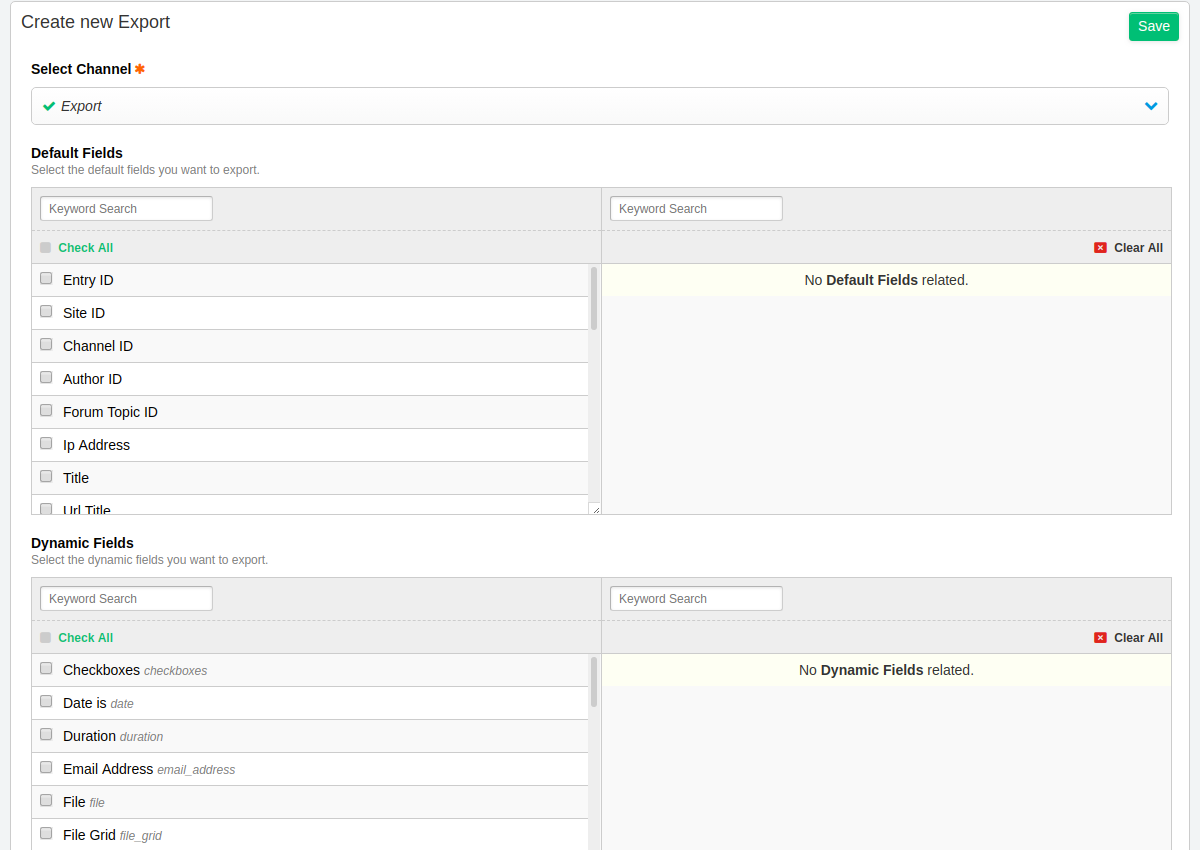This screenshot has height=850, width=1200.
Task: Check the Site ID field
Action: [46, 311]
